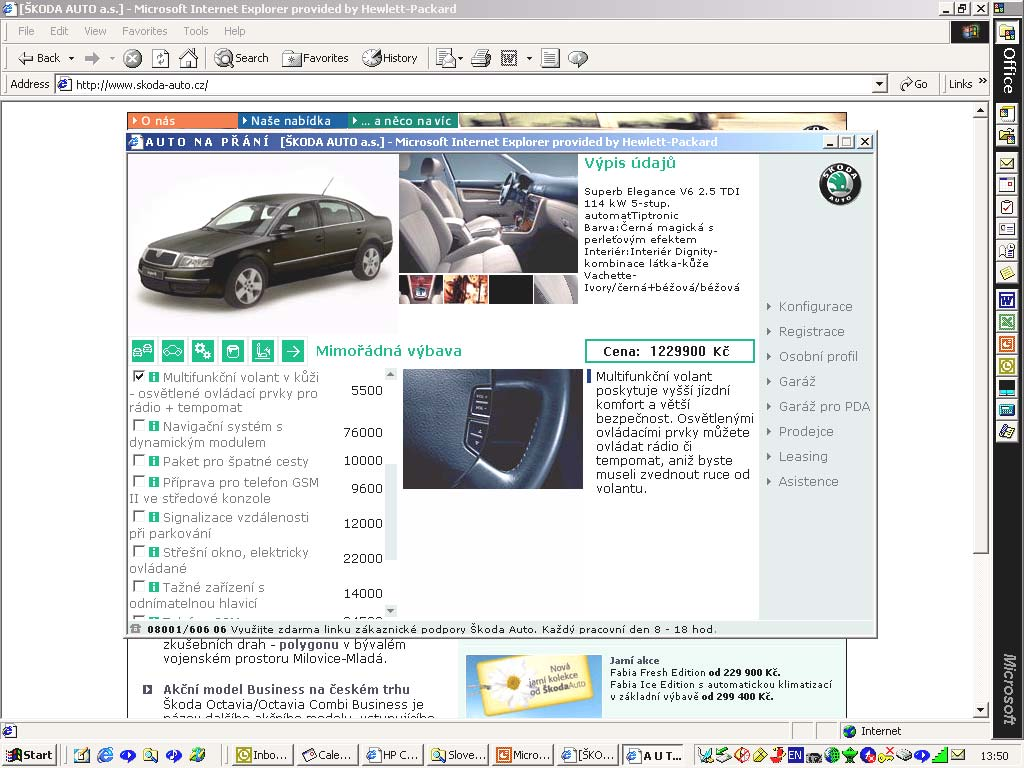Open the Edit button dropdown arrow
The width and height of the screenshot is (1024, 768).
click(x=529, y=59)
